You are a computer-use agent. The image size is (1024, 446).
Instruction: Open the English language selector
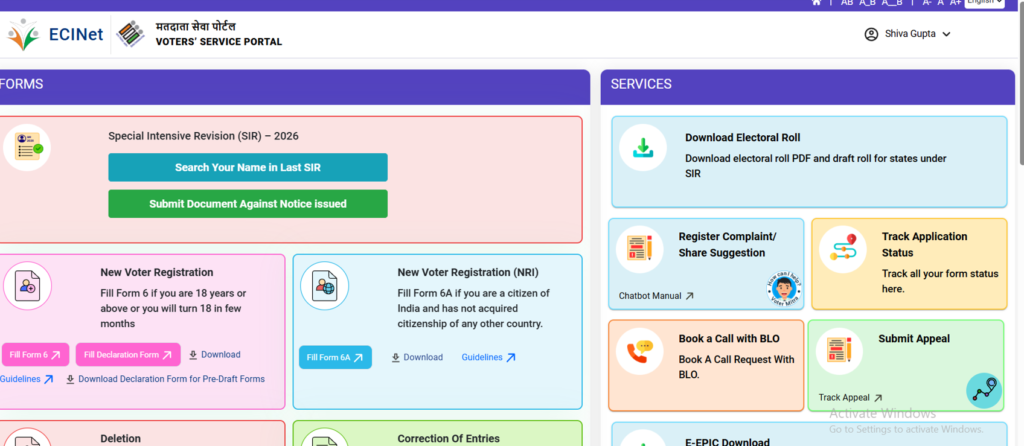983,3
